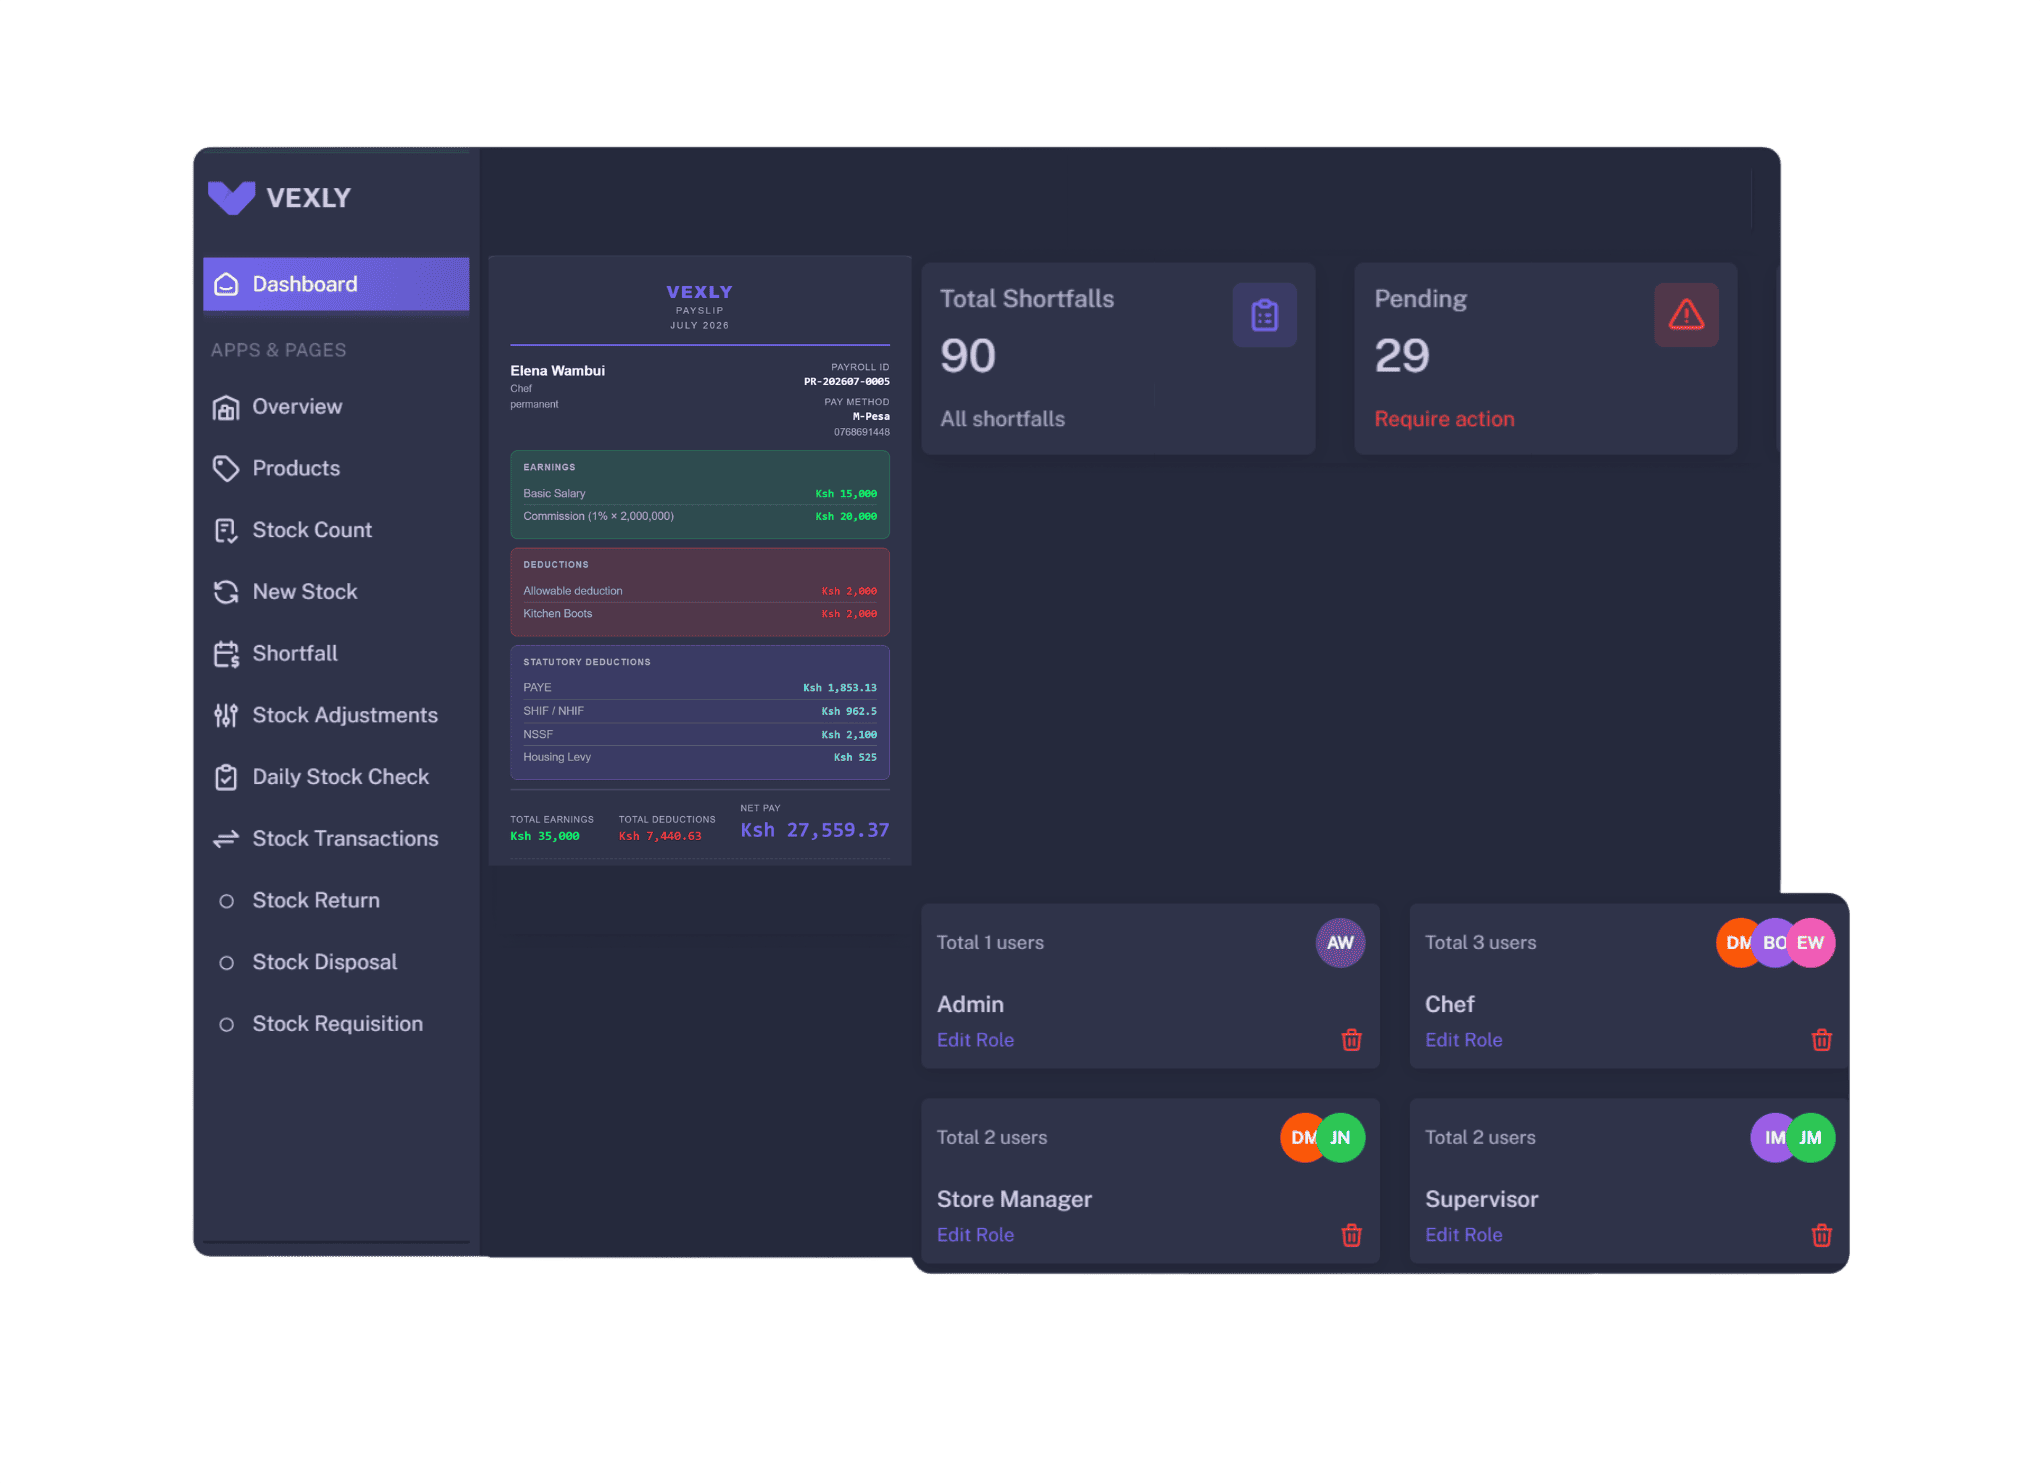The width and height of the screenshot is (2040, 1483).
Task: Open Stock Requisition sub-item
Action: 336,1024
